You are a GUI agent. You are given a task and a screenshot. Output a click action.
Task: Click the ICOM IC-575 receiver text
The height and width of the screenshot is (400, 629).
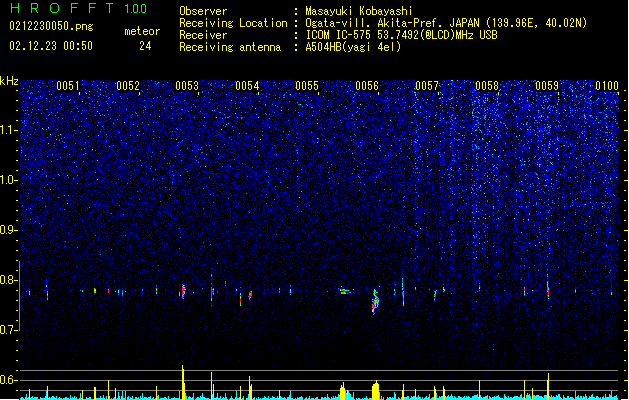point(402,35)
